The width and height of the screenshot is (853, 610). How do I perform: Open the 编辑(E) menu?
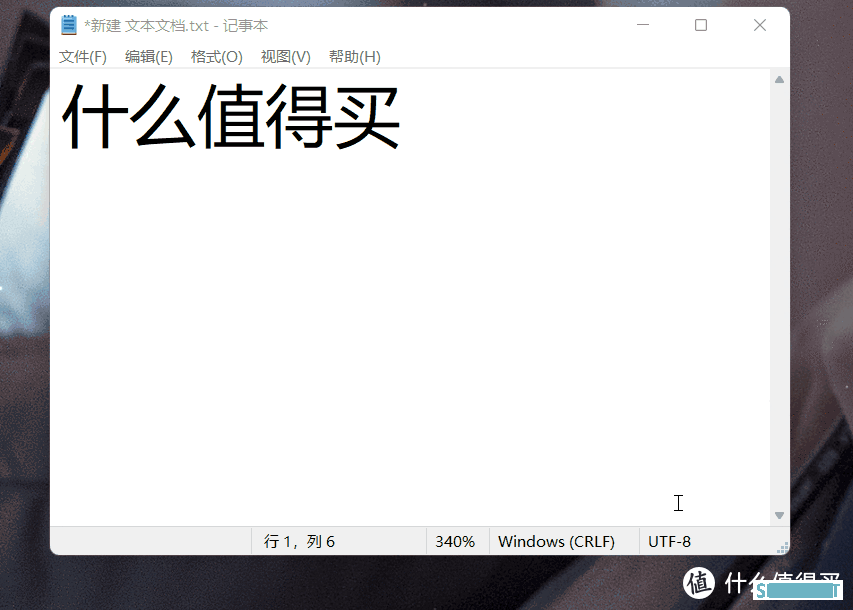[x=149, y=57]
